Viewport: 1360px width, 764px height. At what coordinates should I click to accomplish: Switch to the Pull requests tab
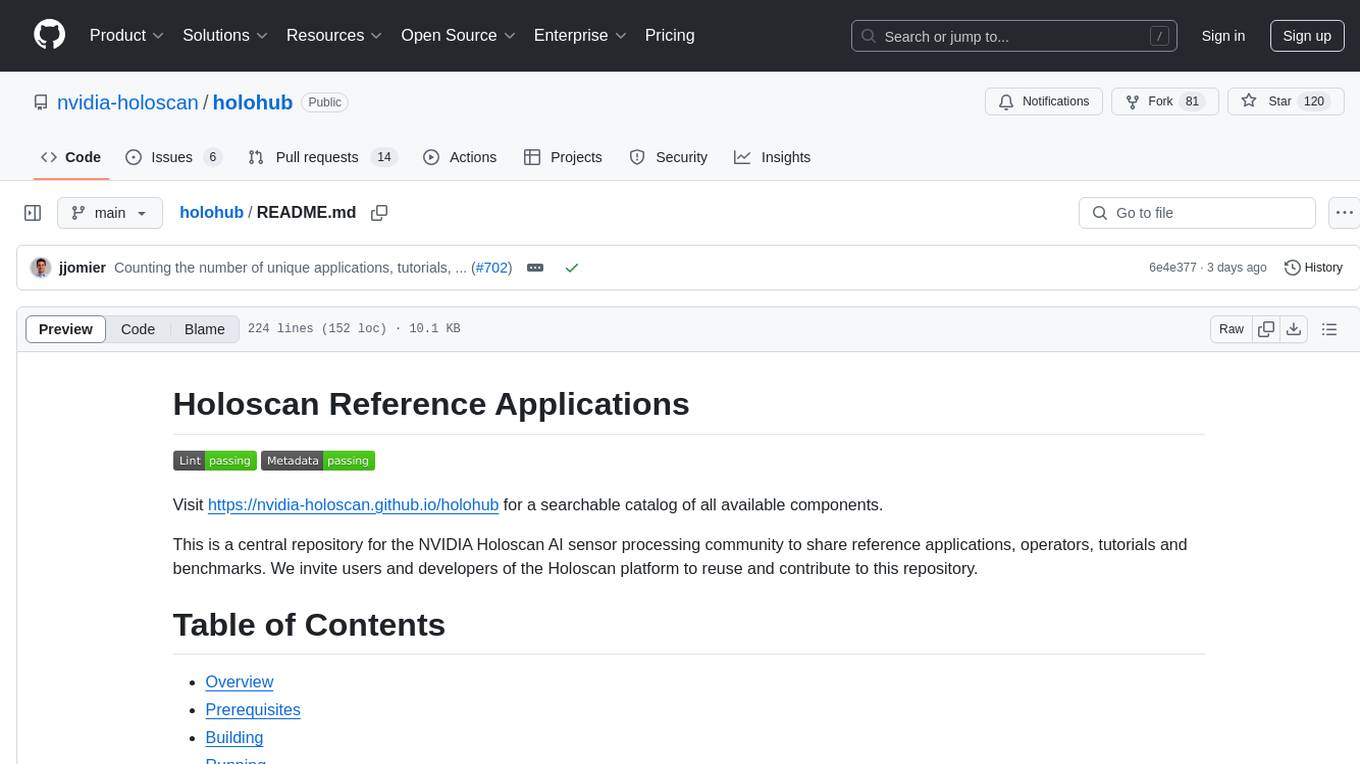322,157
